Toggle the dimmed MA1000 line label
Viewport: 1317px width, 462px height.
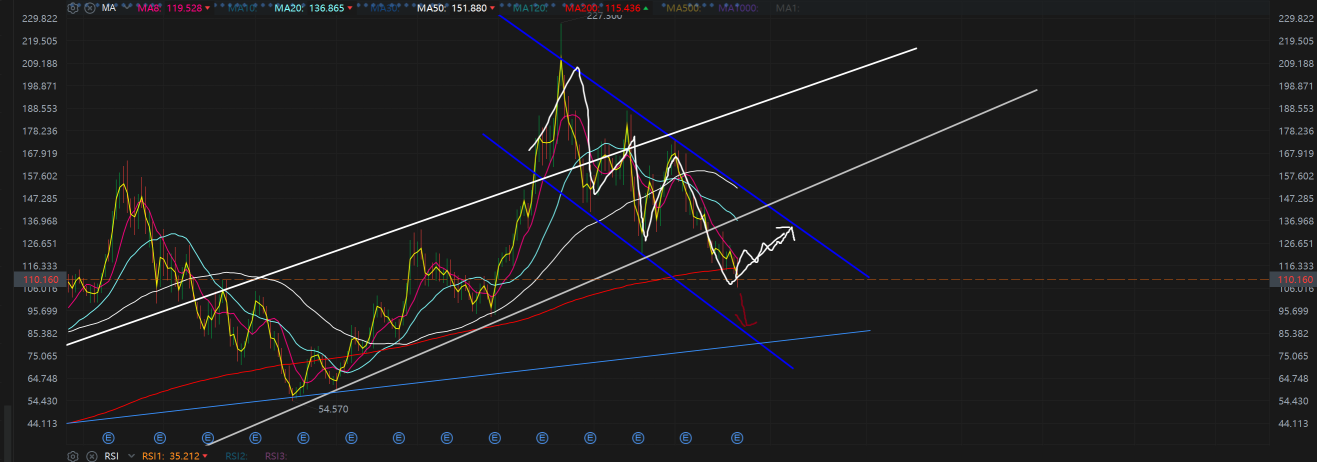[738, 8]
